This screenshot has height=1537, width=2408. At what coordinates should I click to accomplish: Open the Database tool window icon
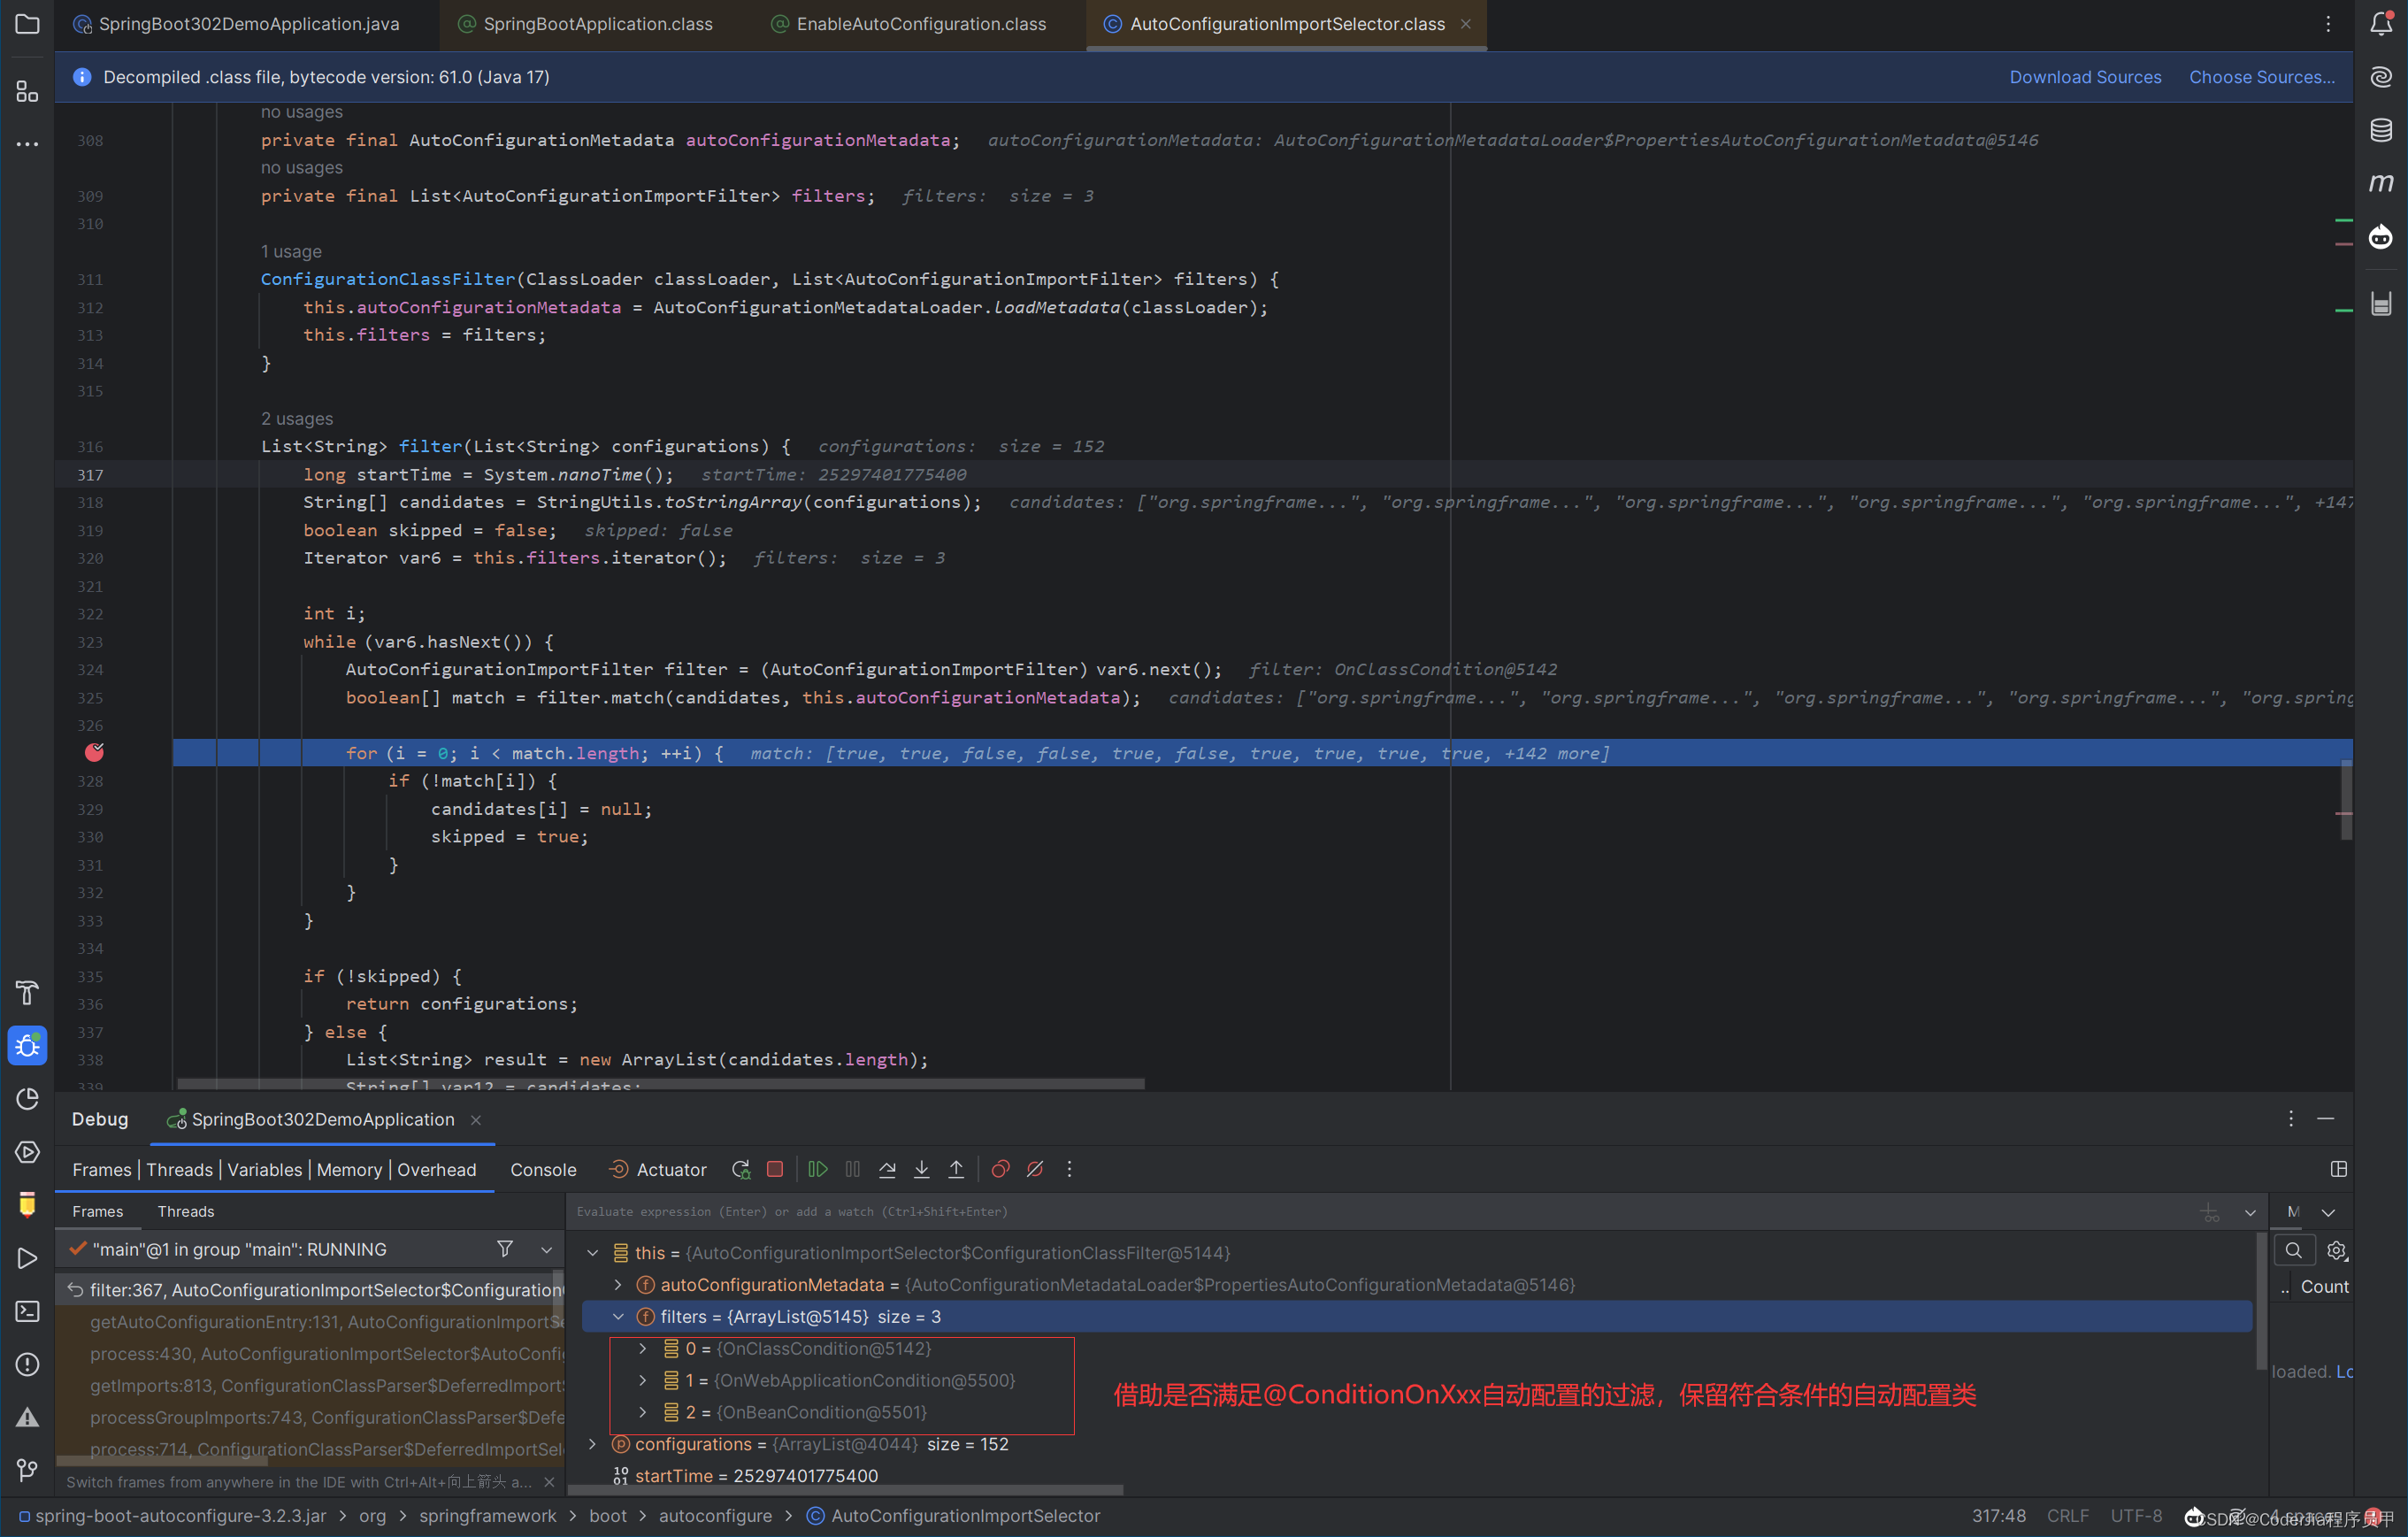coord(2382,130)
